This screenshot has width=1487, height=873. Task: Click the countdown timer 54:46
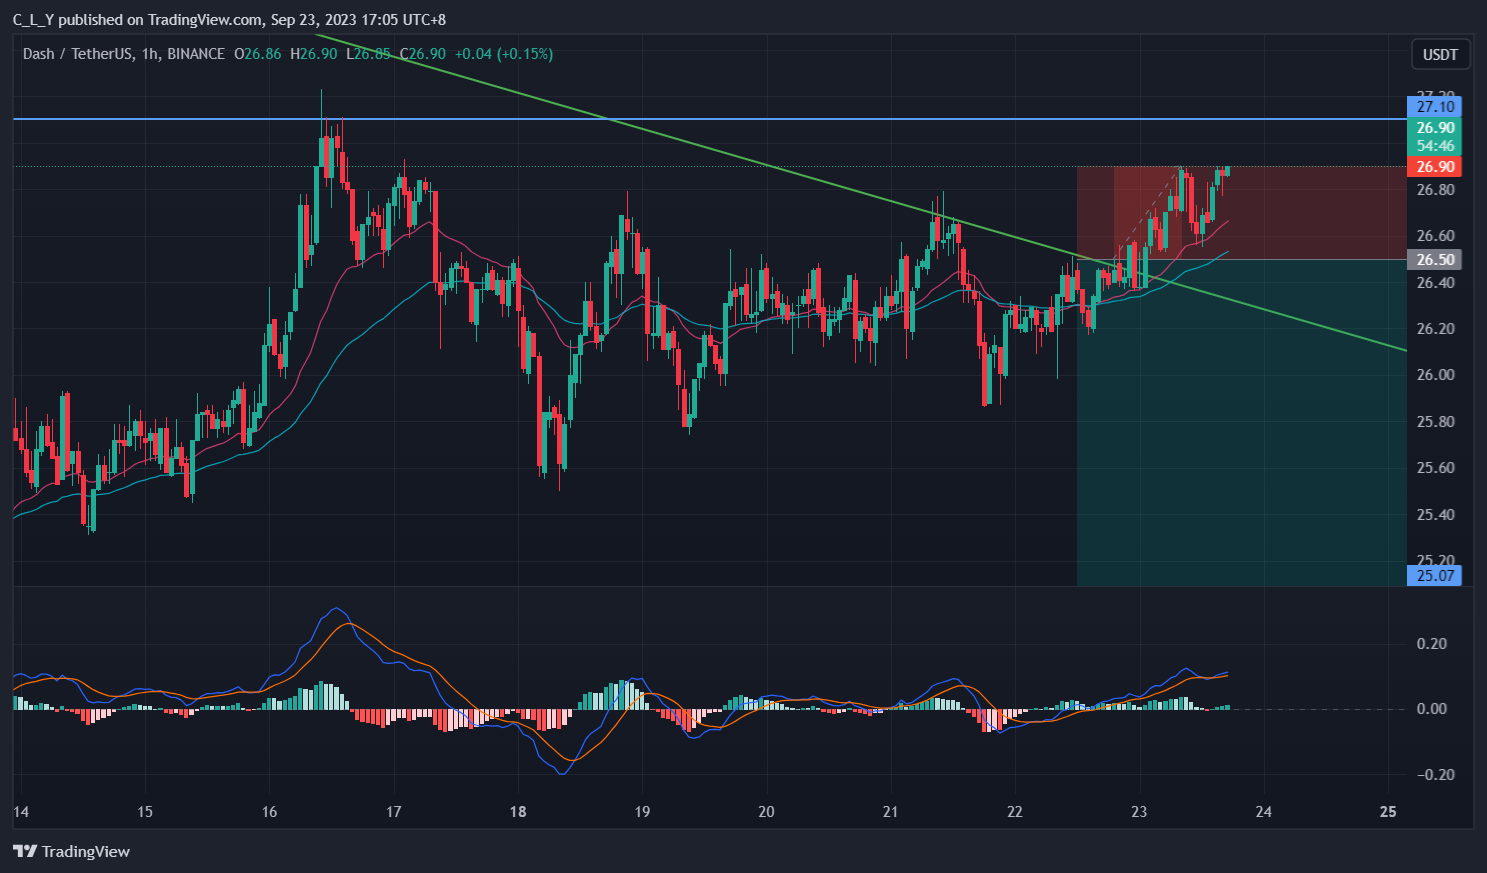tap(1435, 146)
